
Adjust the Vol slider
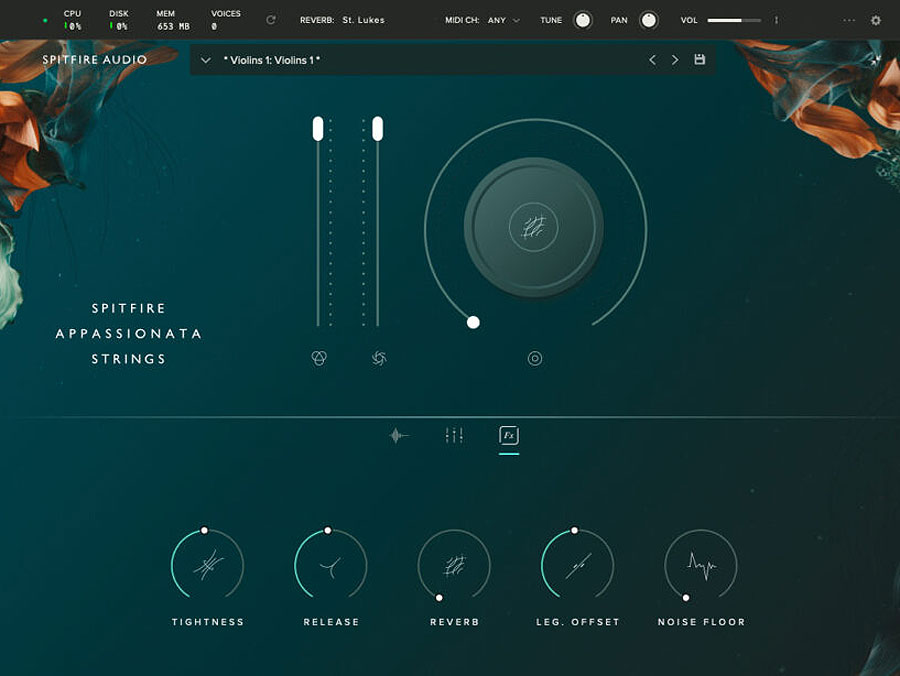pos(734,20)
